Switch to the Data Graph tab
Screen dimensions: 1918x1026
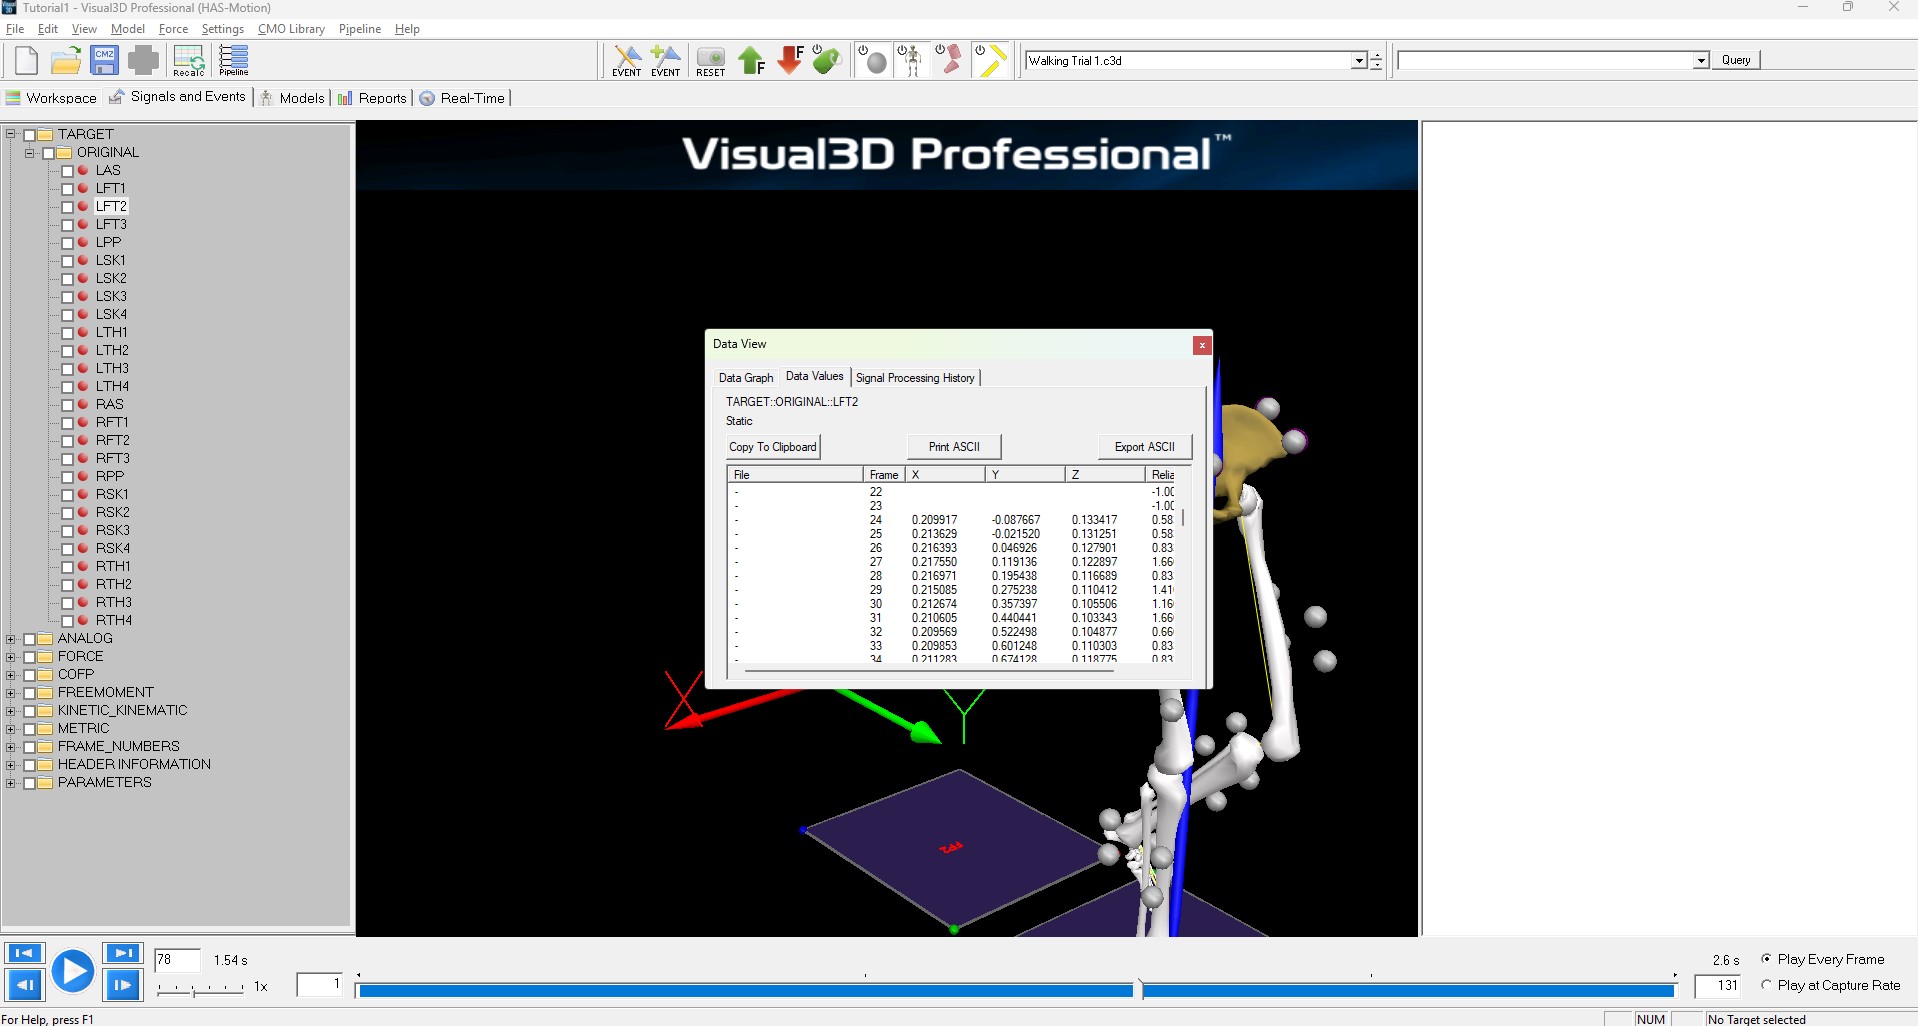pyautogui.click(x=746, y=378)
